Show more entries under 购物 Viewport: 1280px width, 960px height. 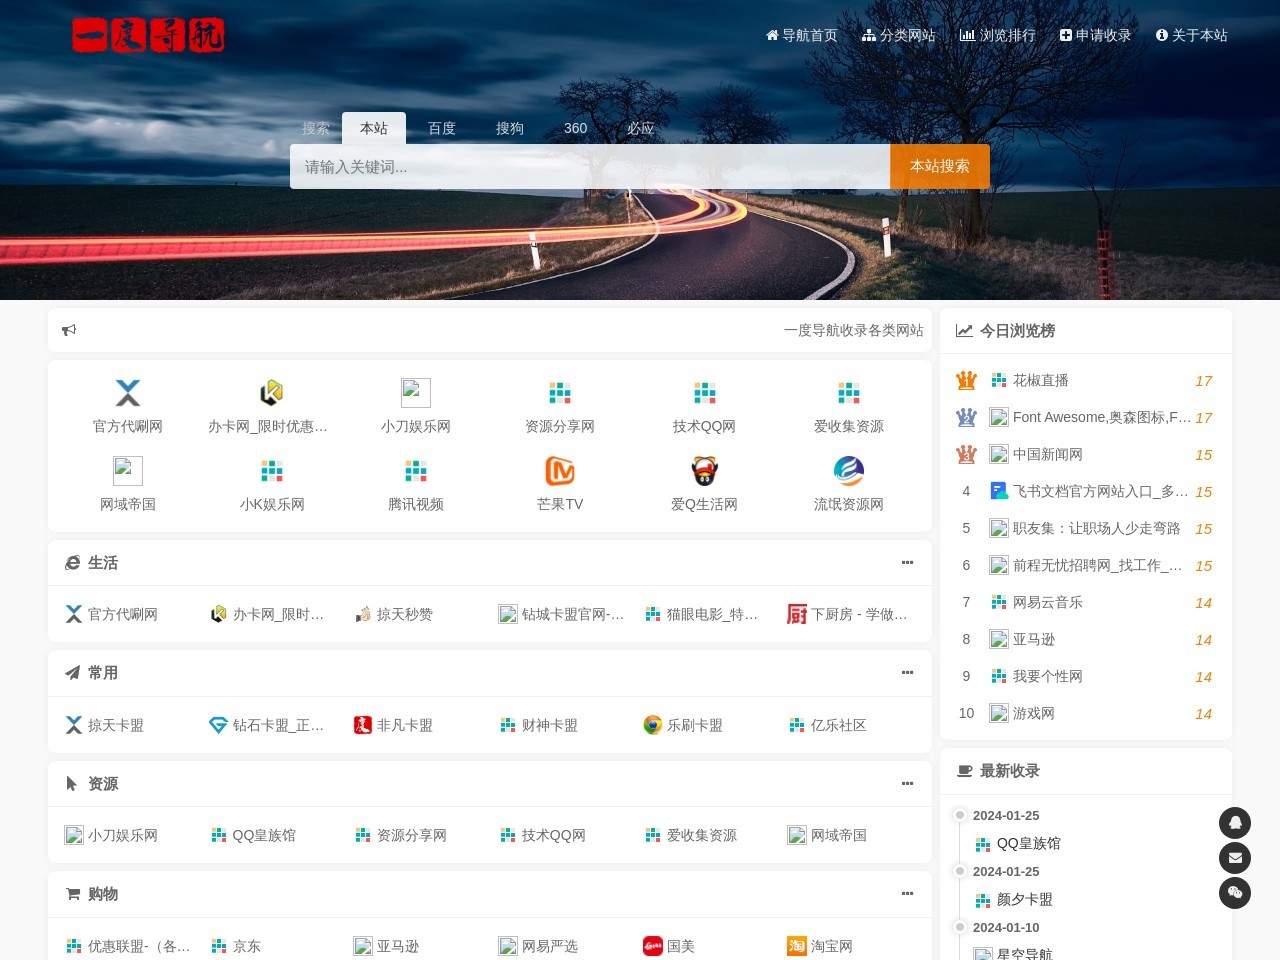coord(907,893)
